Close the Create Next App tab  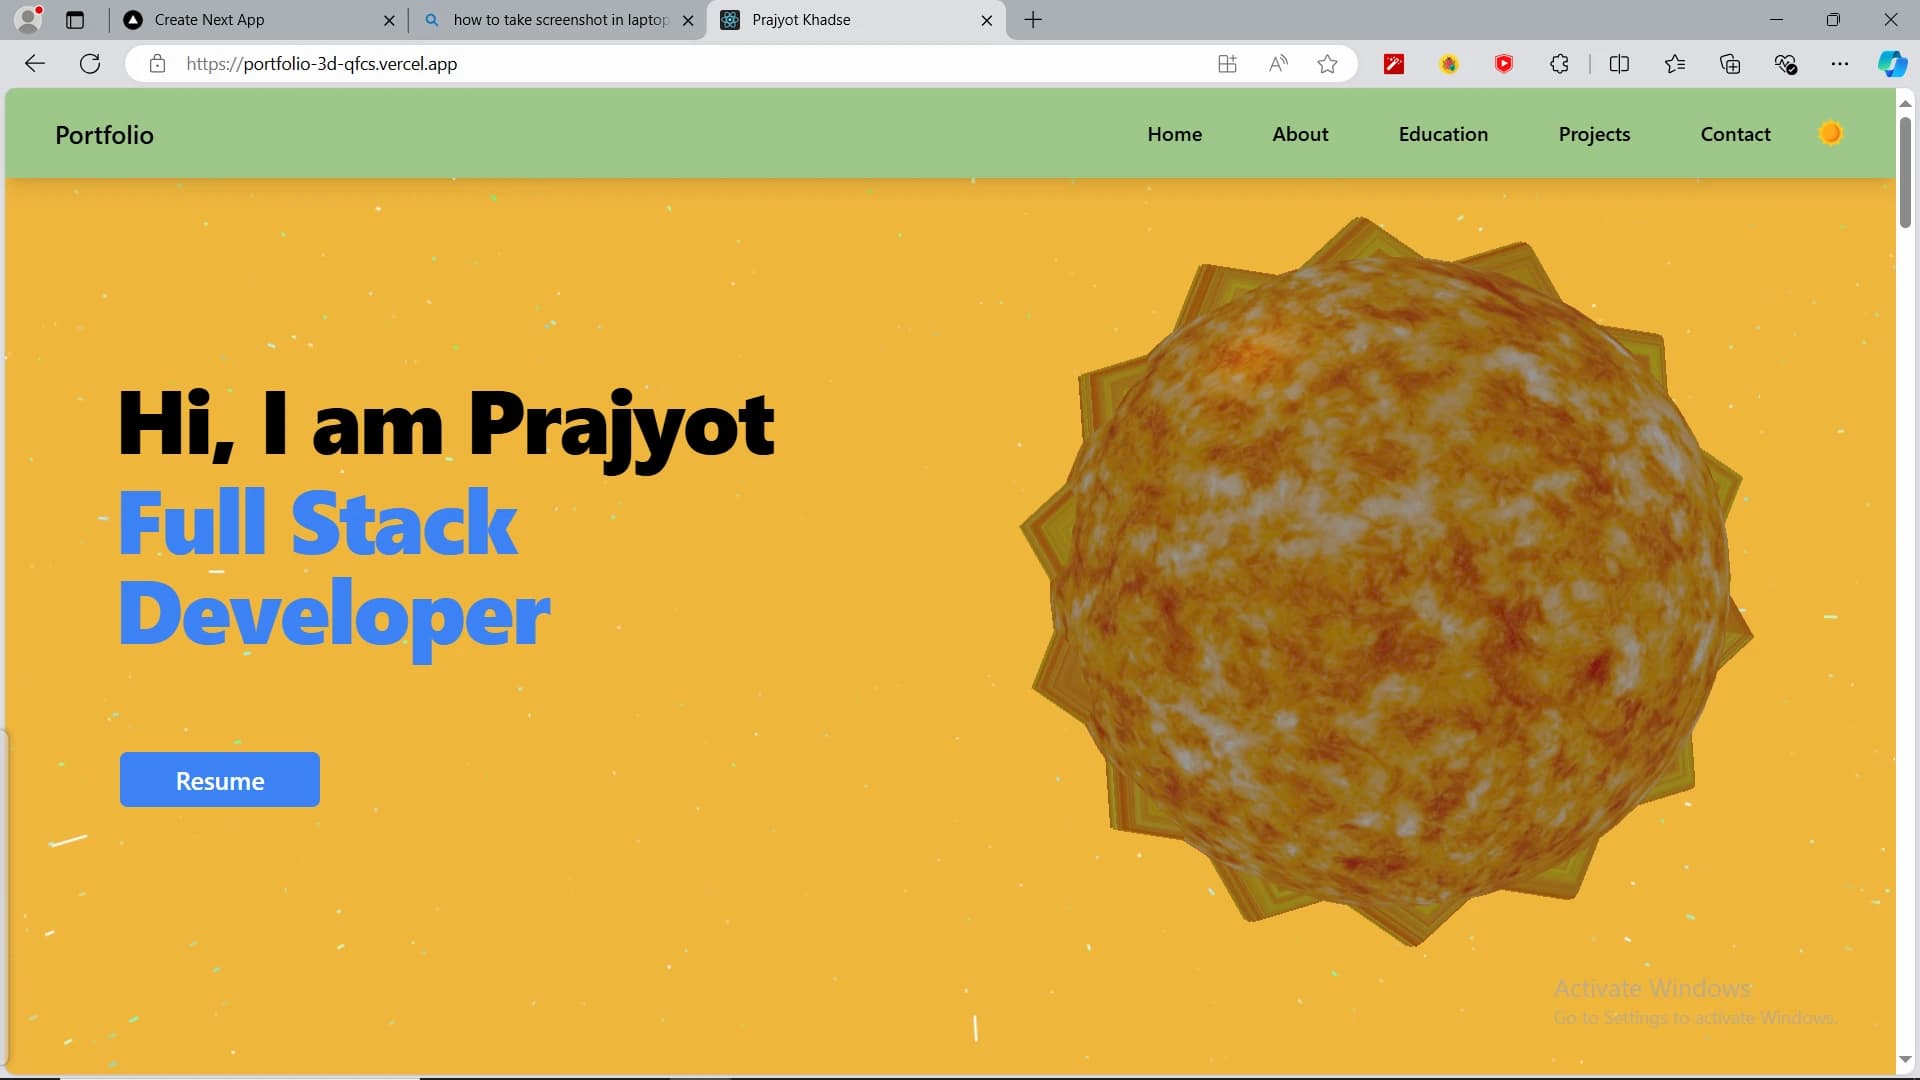tap(389, 20)
